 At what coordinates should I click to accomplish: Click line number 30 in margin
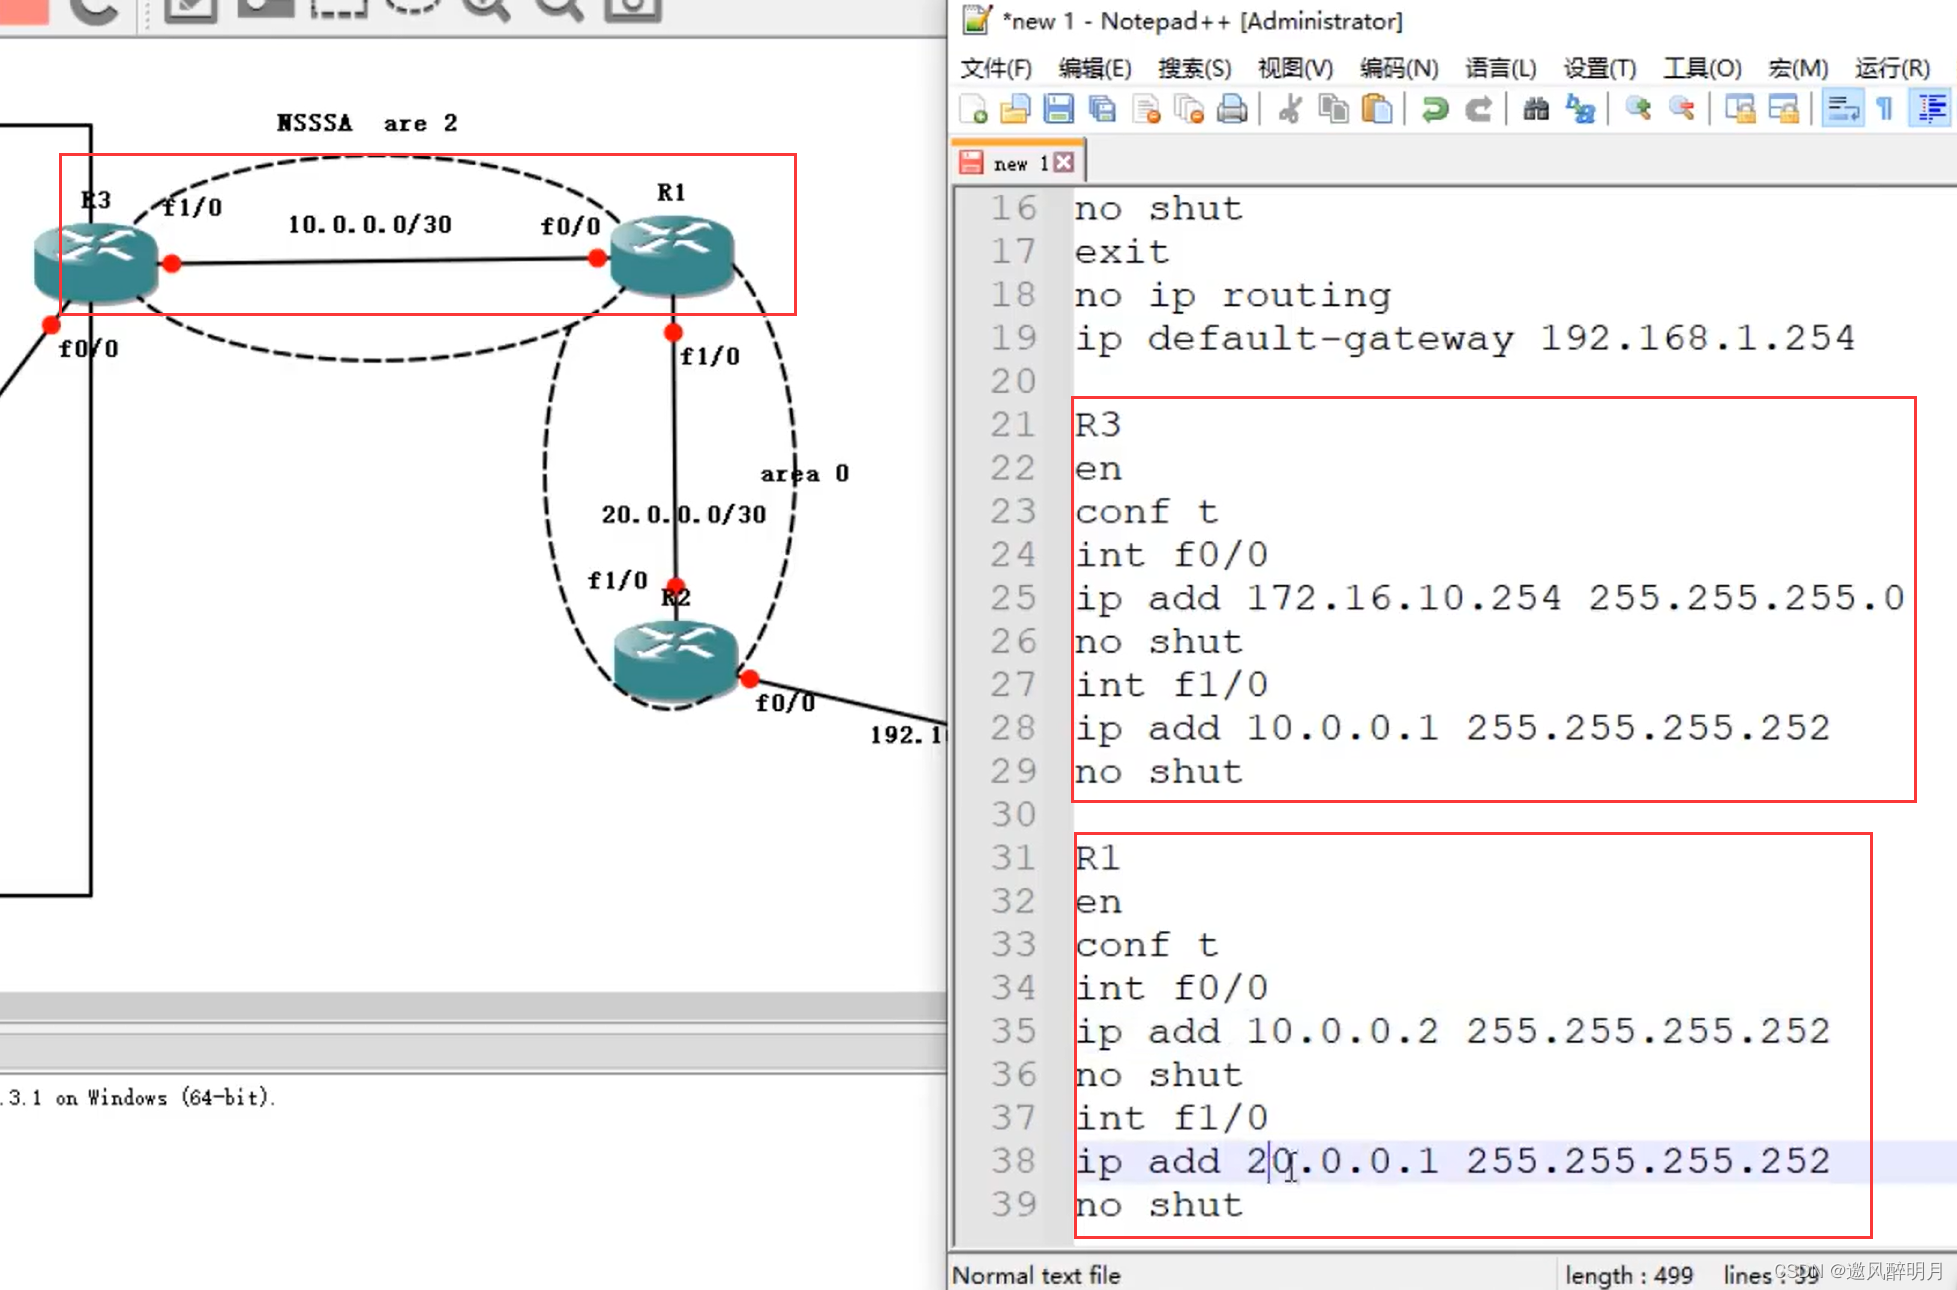[1013, 814]
